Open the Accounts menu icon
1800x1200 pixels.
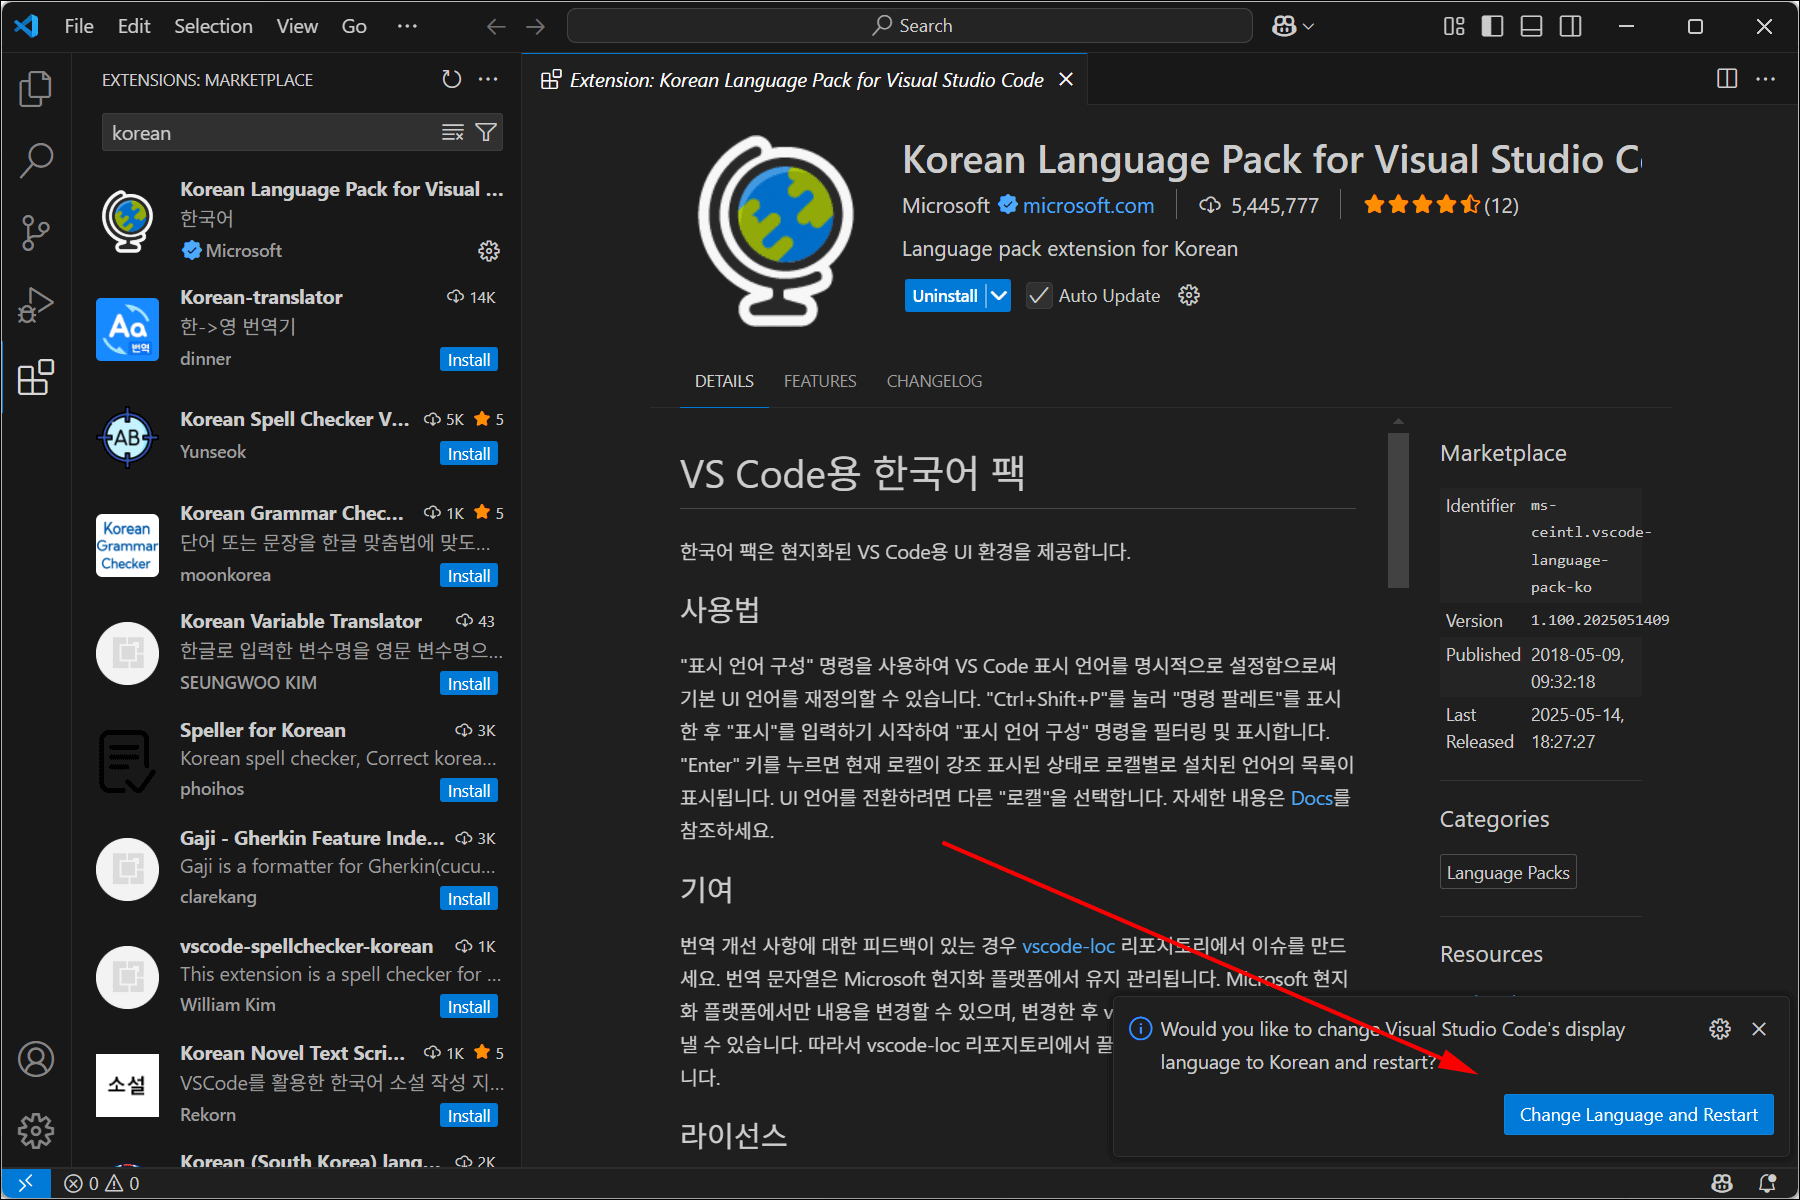36,1059
